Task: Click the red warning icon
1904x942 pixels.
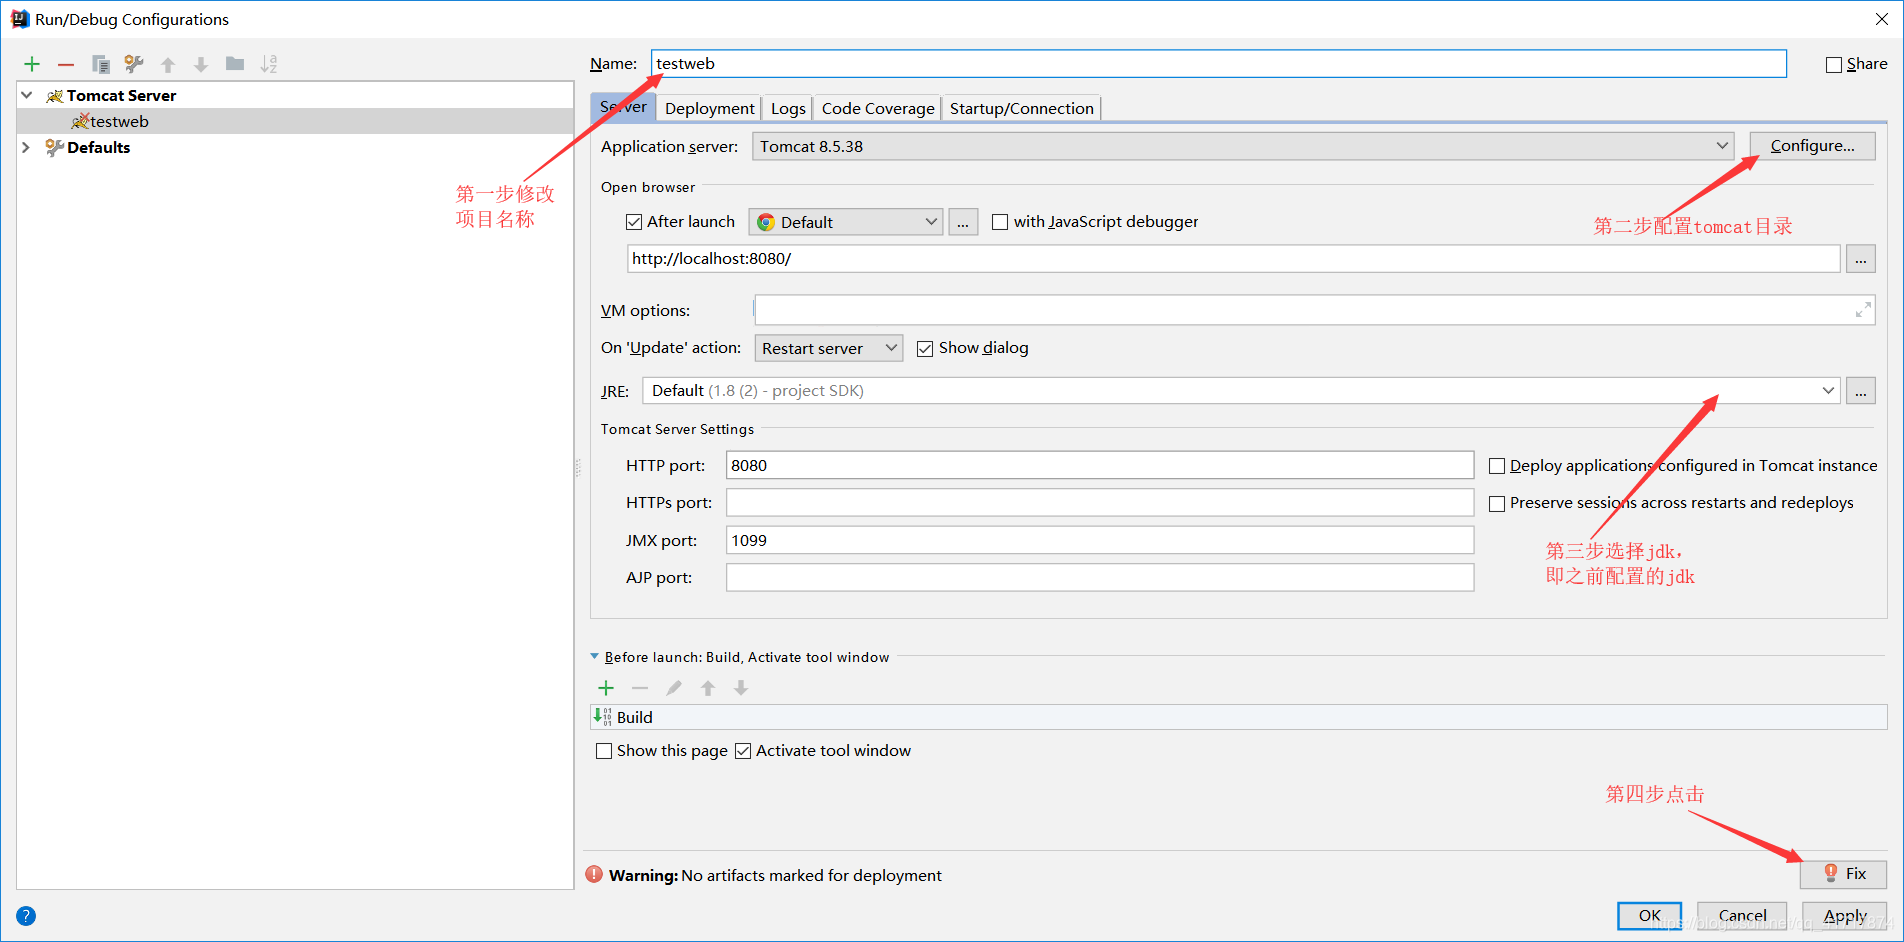Action: 594,874
